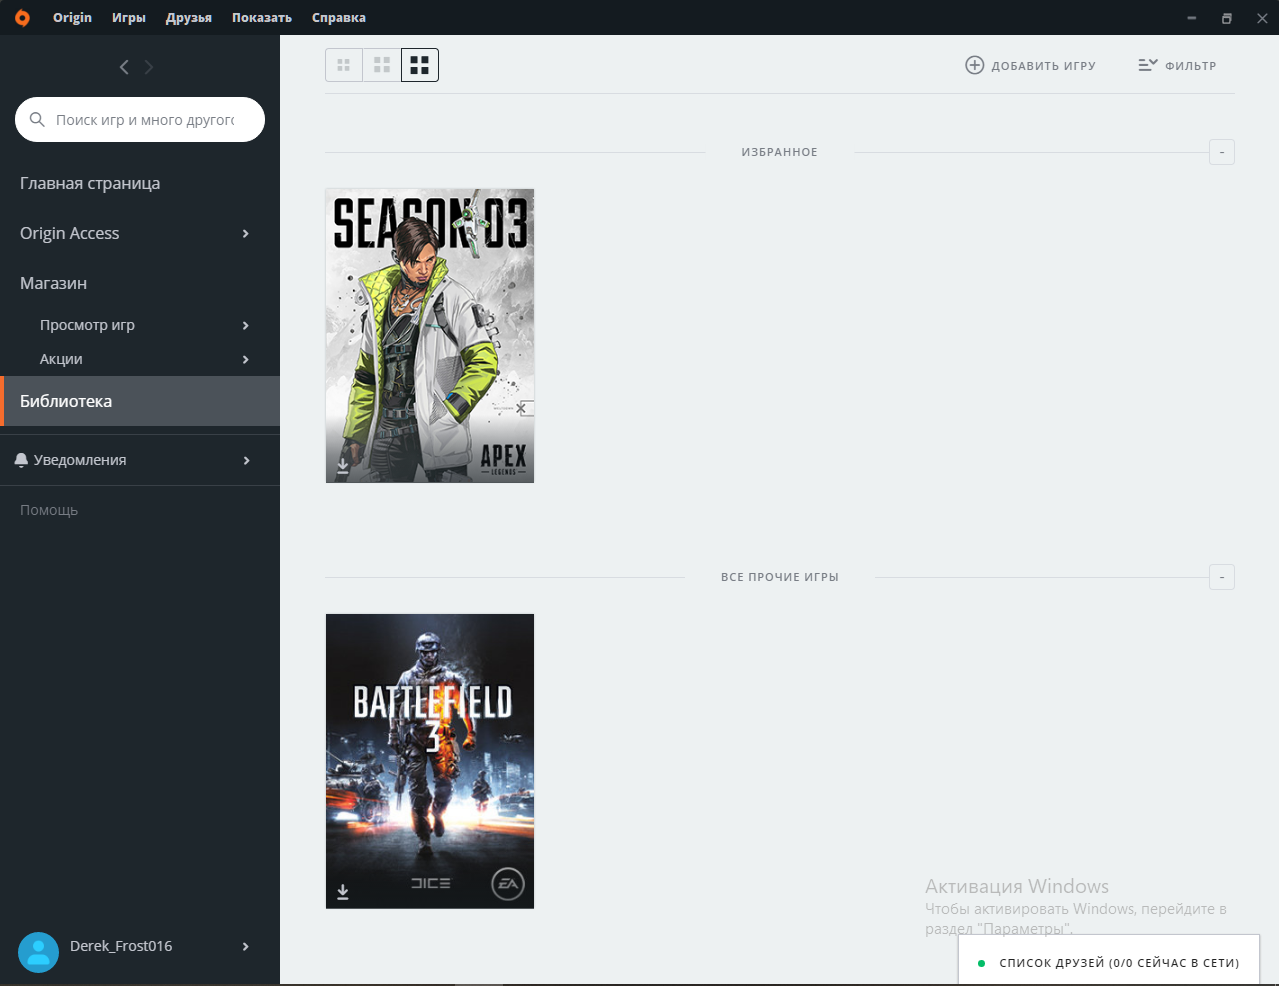Collapse the Избранное section
Screen dimensions: 1279x986
point(1222,152)
